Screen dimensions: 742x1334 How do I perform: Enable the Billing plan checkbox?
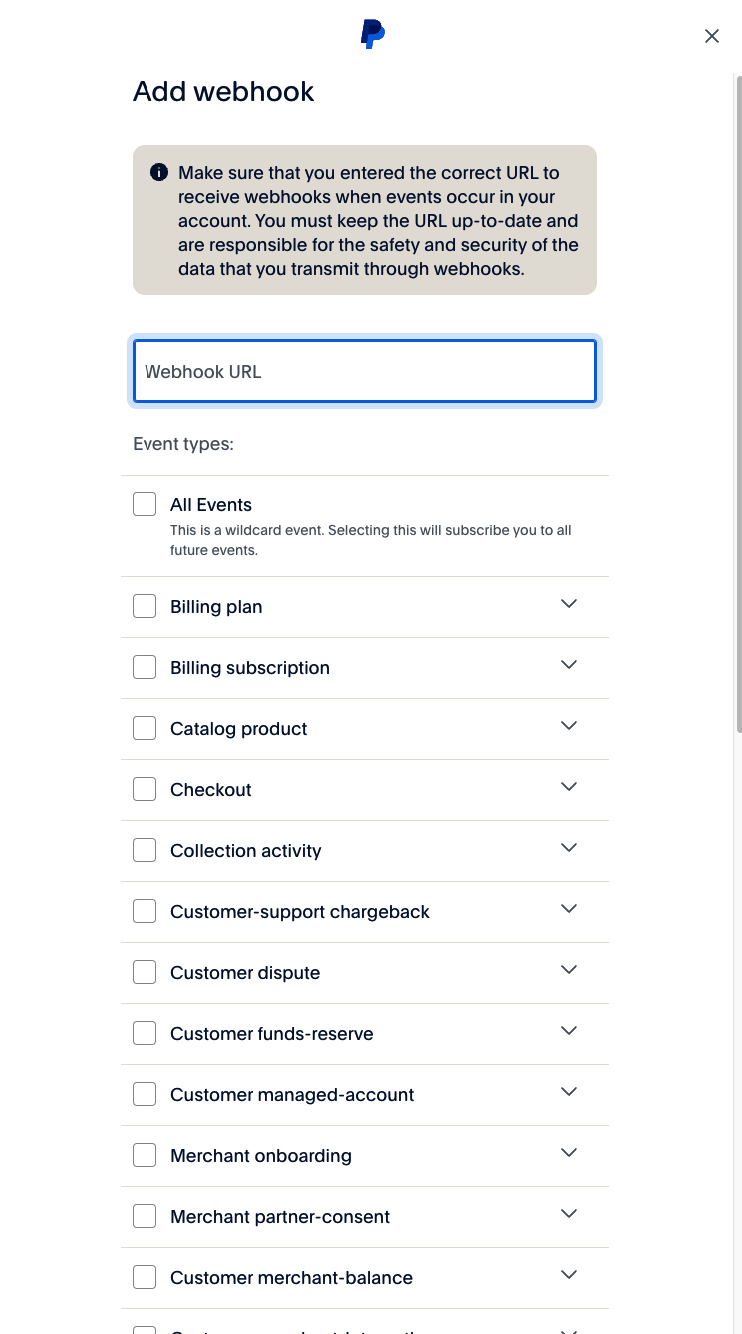(x=145, y=606)
